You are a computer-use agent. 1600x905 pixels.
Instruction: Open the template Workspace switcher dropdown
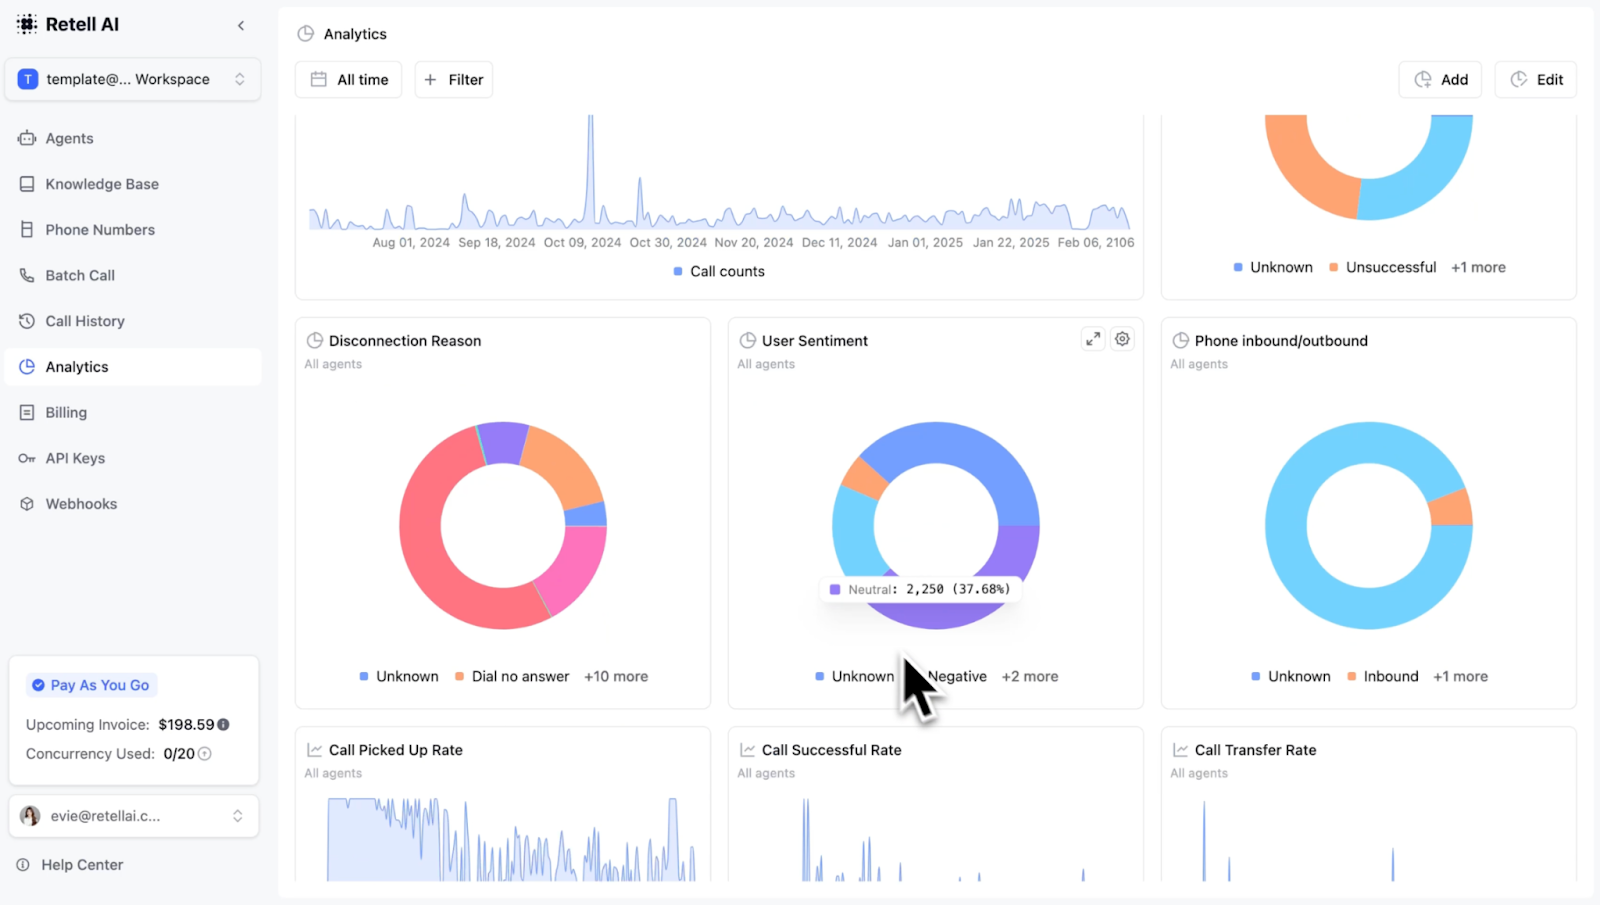[x=133, y=79]
